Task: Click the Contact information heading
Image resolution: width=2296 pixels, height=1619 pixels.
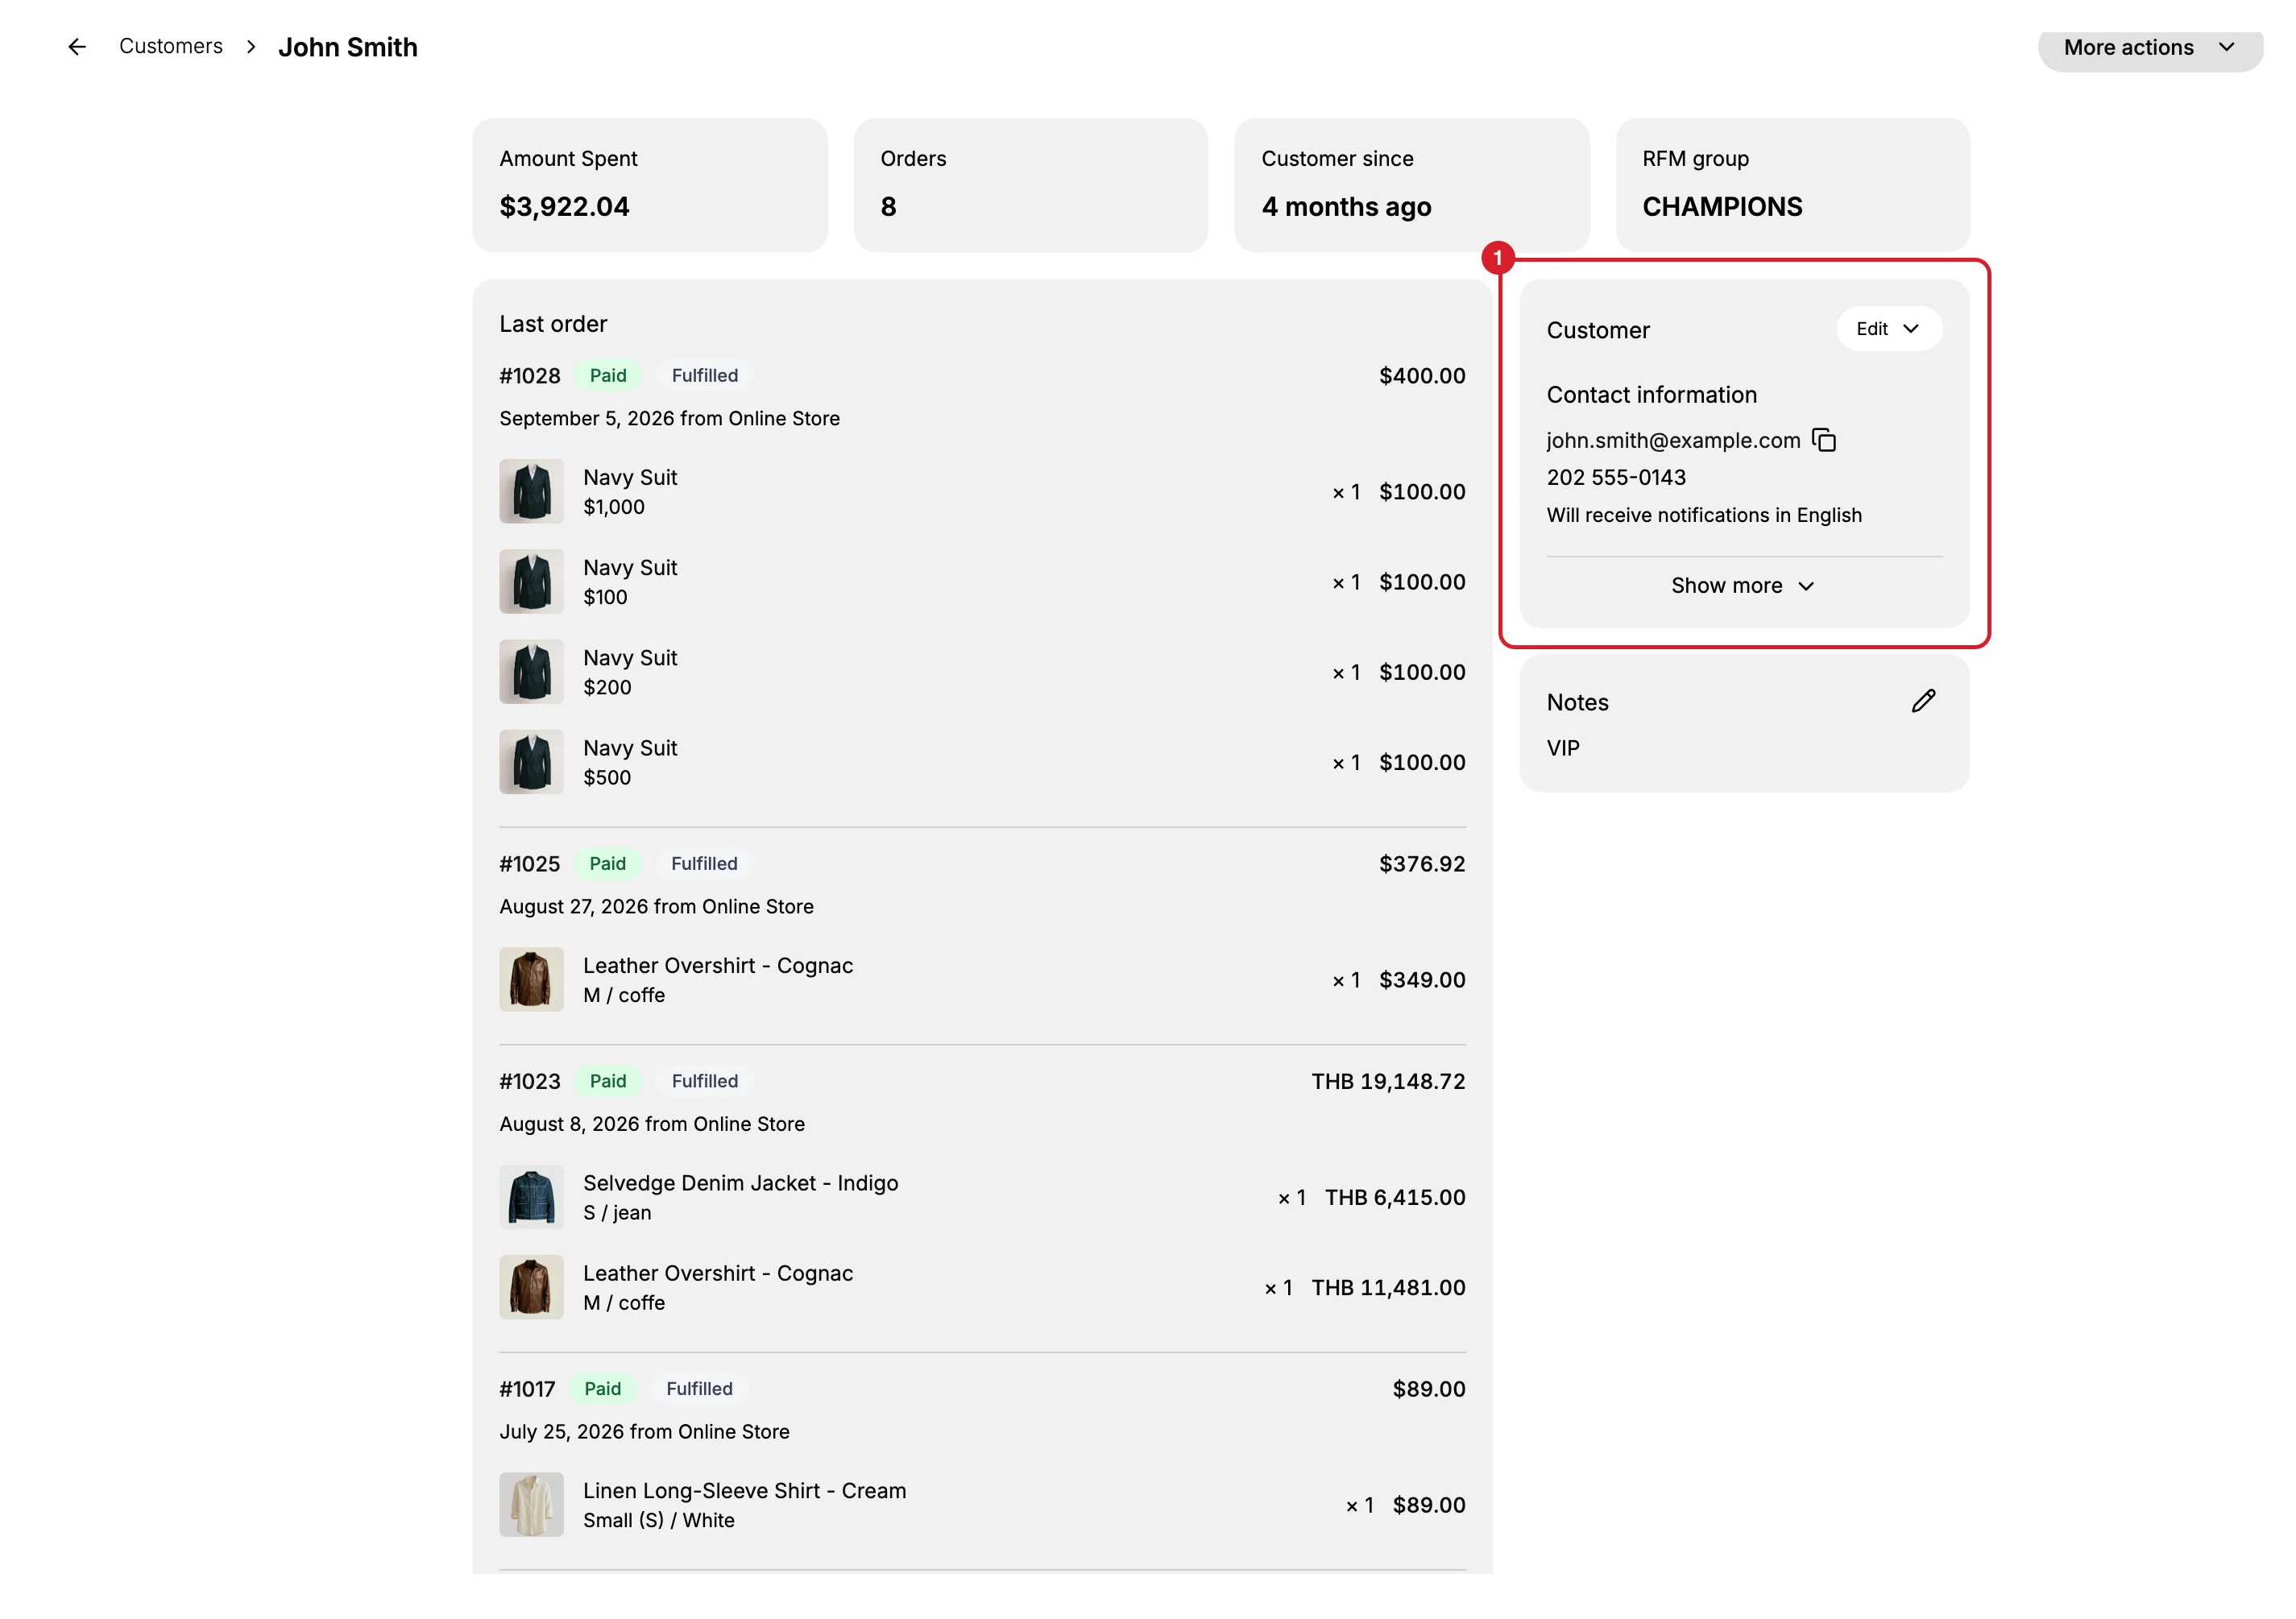Action: 1651,395
